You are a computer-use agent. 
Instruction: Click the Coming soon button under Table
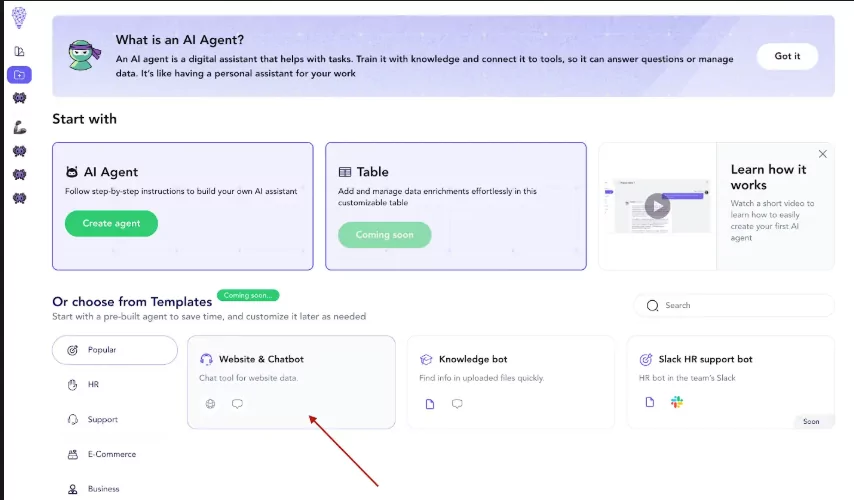click(x=385, y=235)
